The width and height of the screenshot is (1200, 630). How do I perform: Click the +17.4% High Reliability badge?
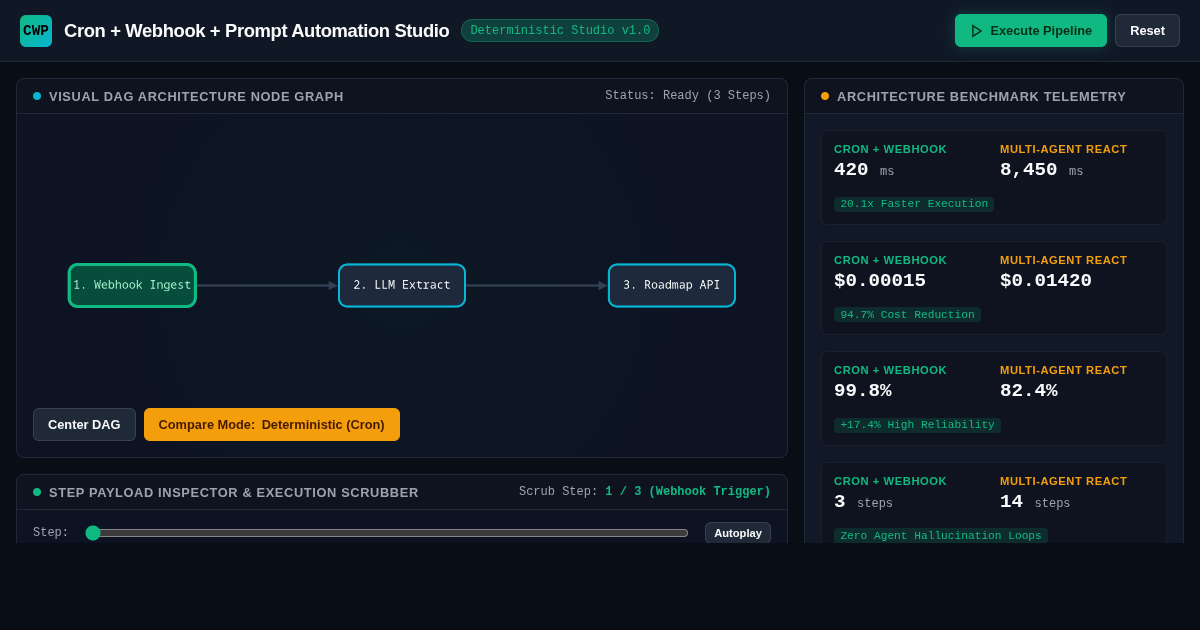(x=917, y=425)
